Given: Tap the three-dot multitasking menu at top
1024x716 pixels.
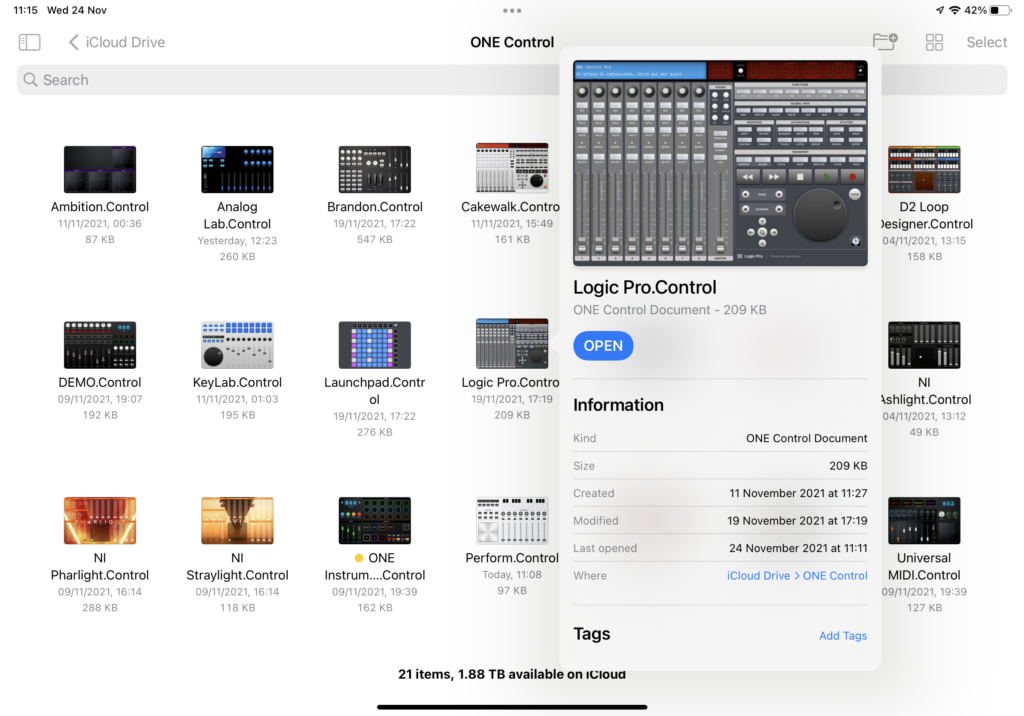Looking at the screenshot, I should (512, 10).
